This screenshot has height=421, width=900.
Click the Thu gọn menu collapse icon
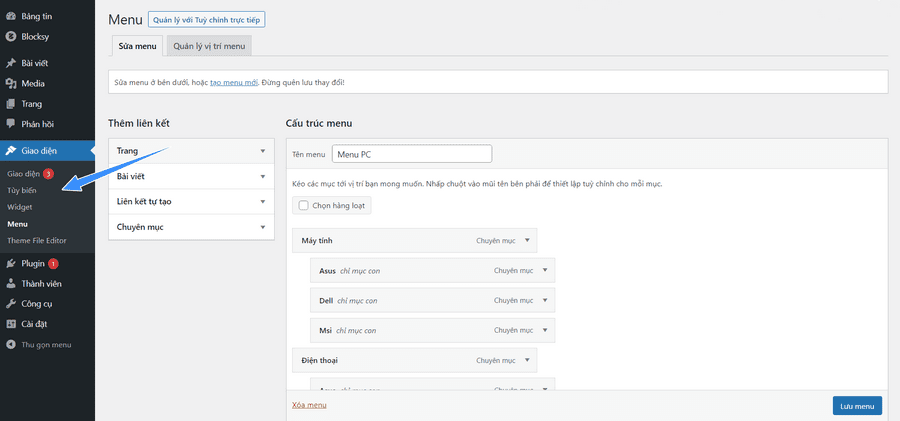(11, 345)
